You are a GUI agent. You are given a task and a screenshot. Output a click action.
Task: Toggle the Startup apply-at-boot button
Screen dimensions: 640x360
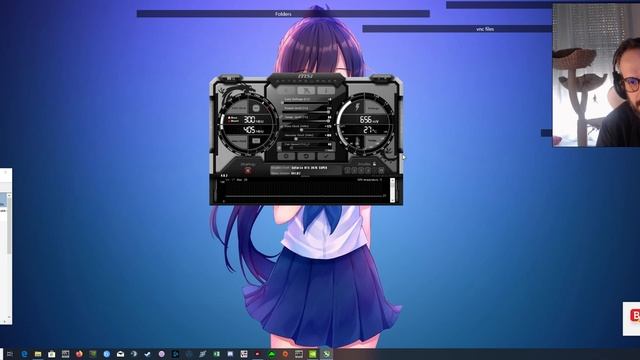(x=248, y=170)
